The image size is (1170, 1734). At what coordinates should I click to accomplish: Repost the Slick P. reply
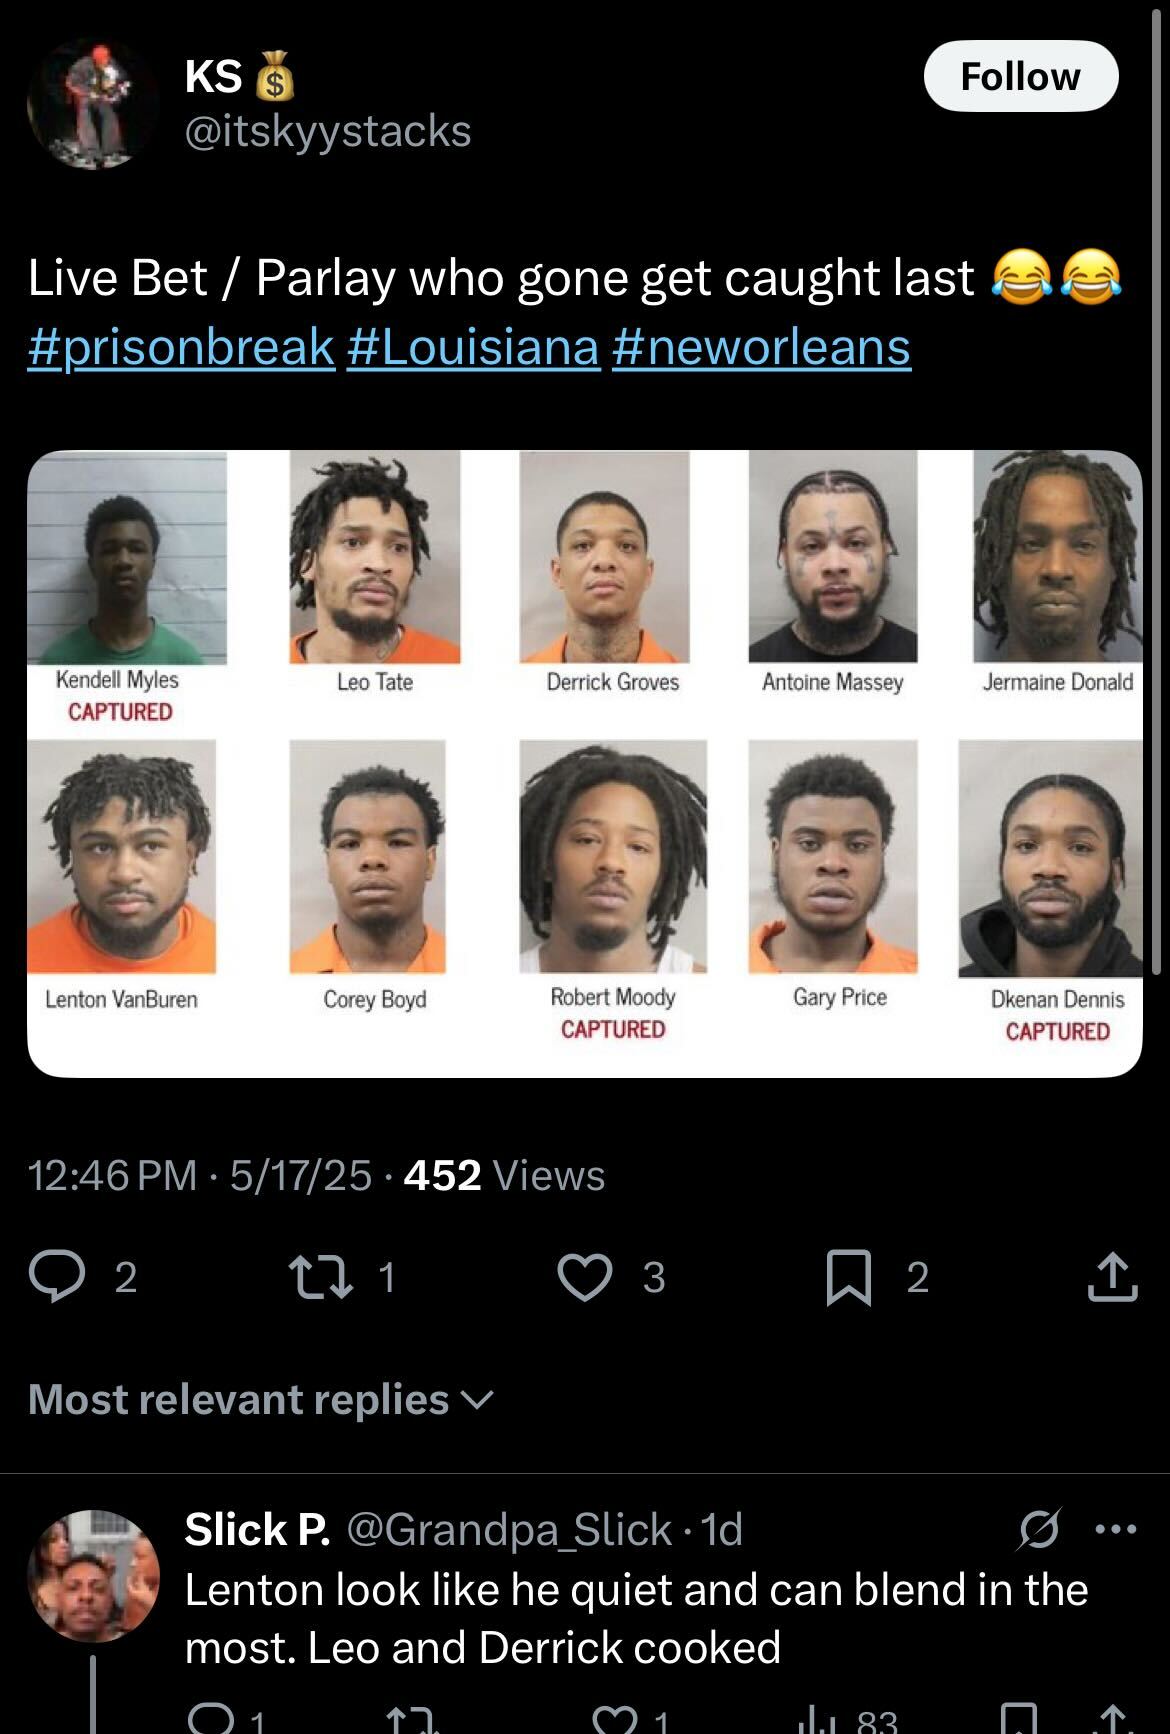coord(411,1718)
